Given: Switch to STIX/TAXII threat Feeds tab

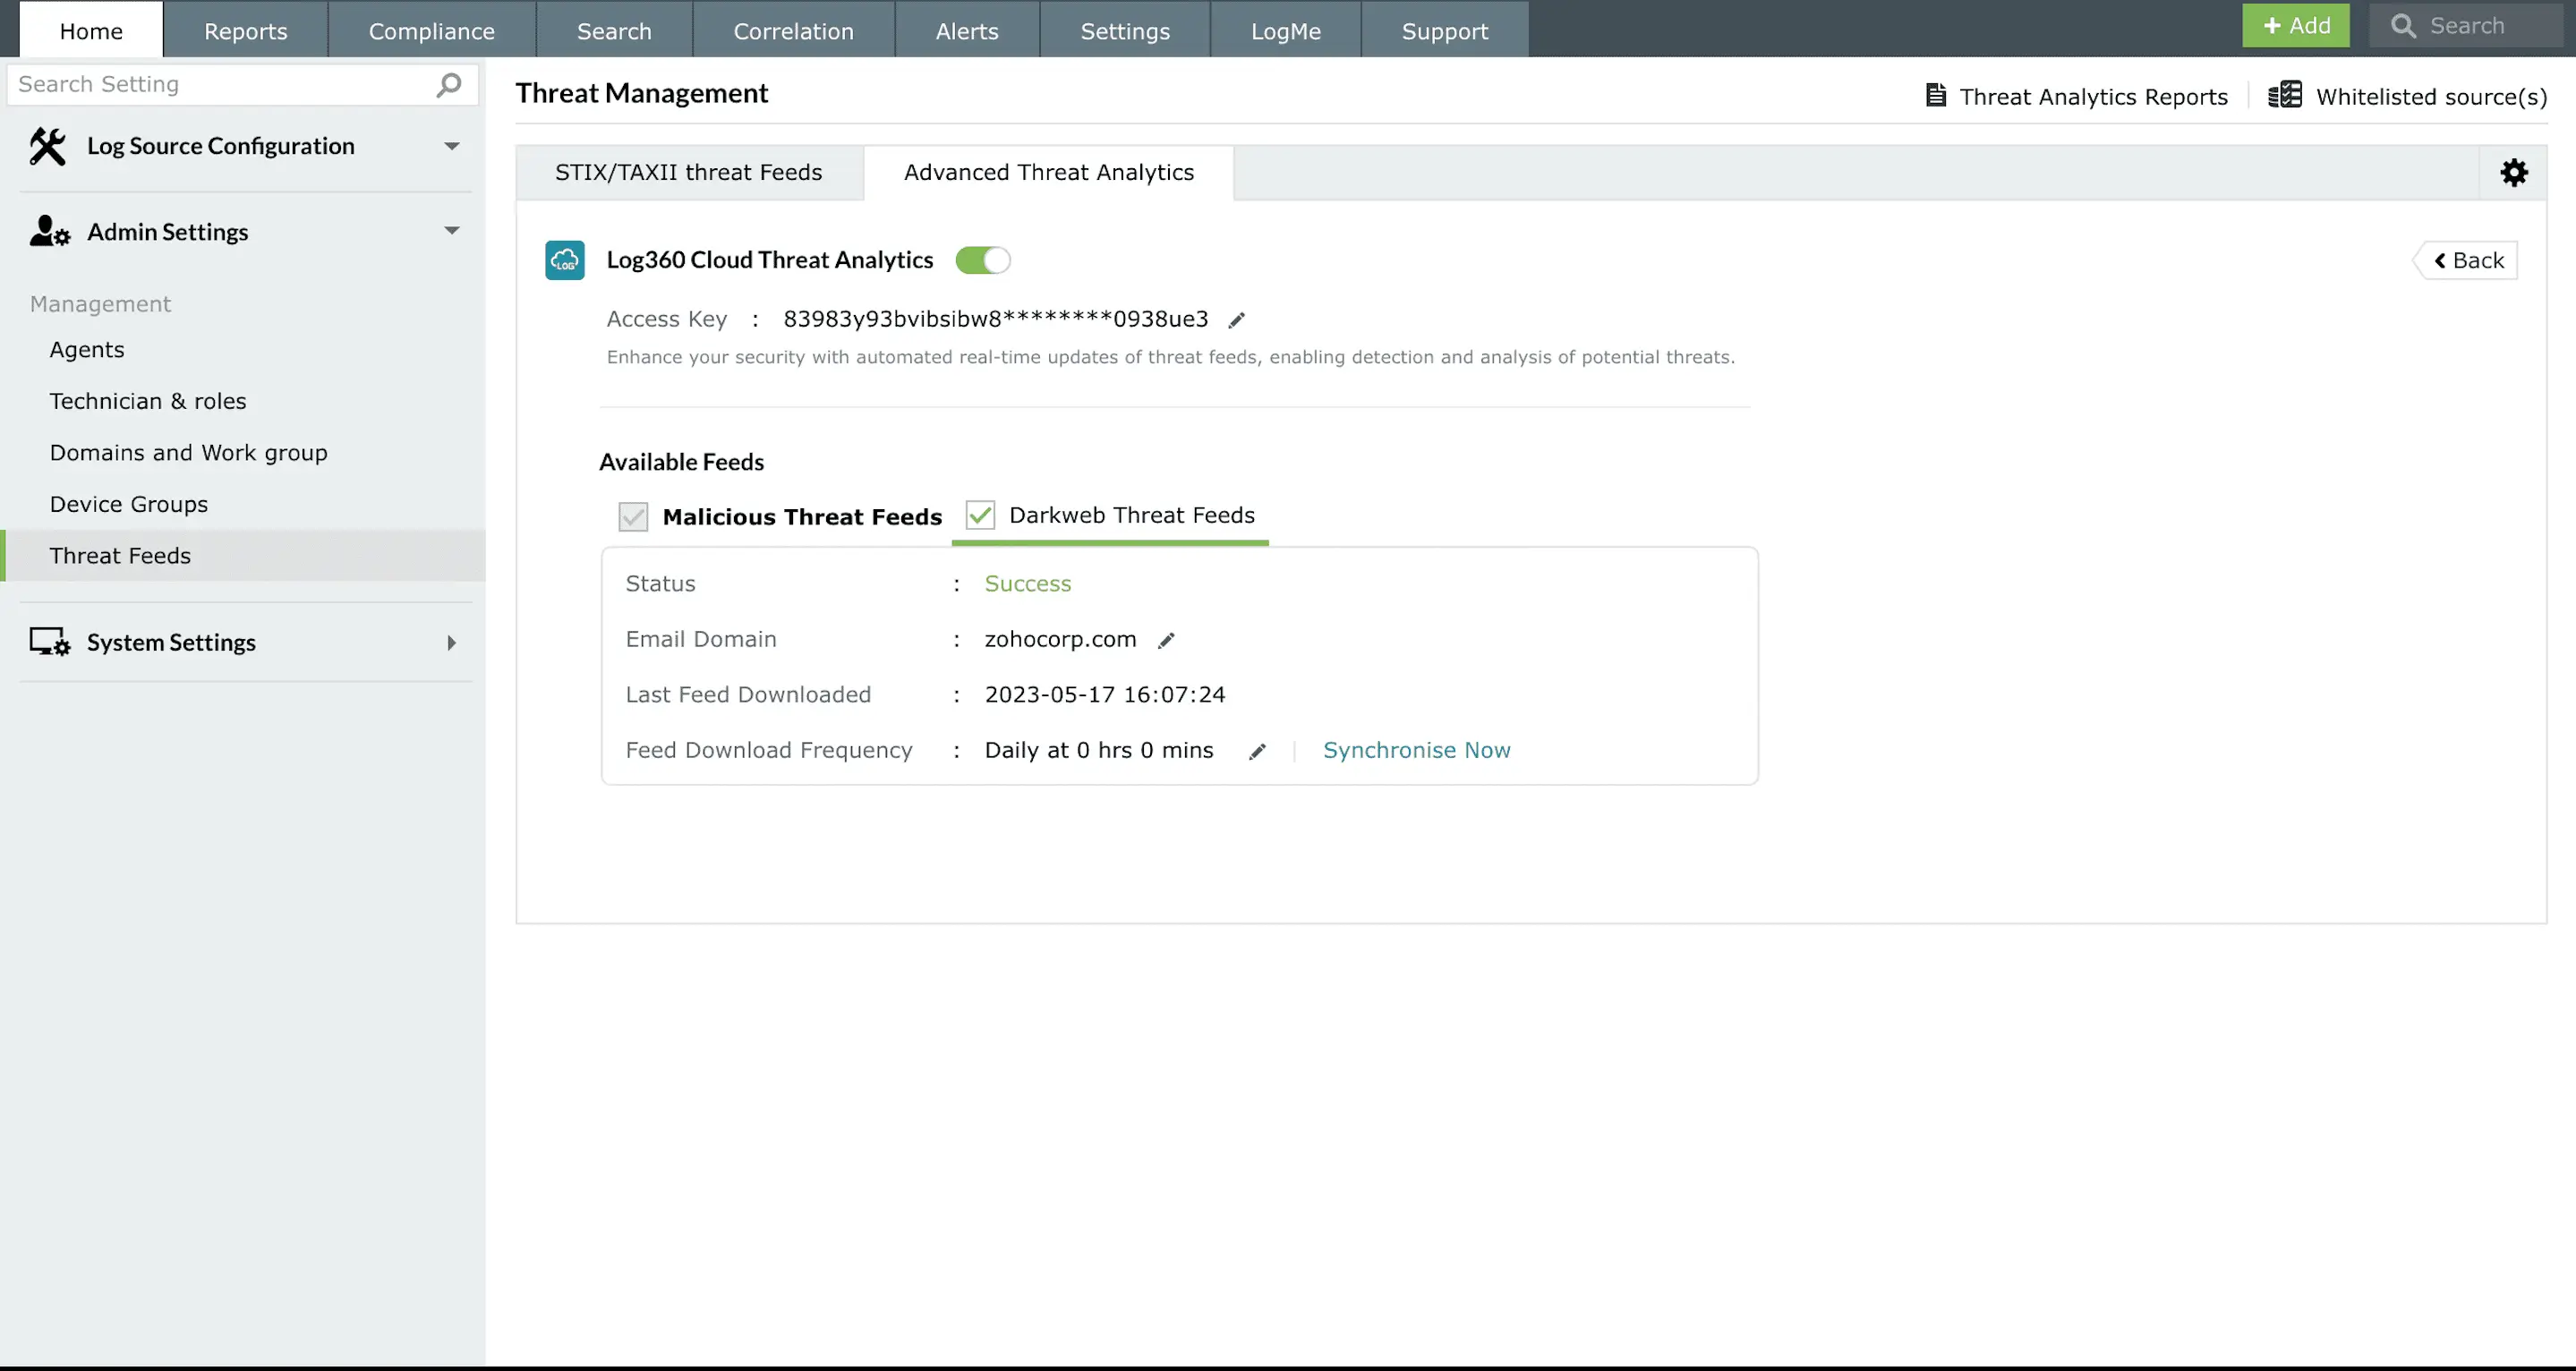Looking at the screenshot, I should 689,172.
